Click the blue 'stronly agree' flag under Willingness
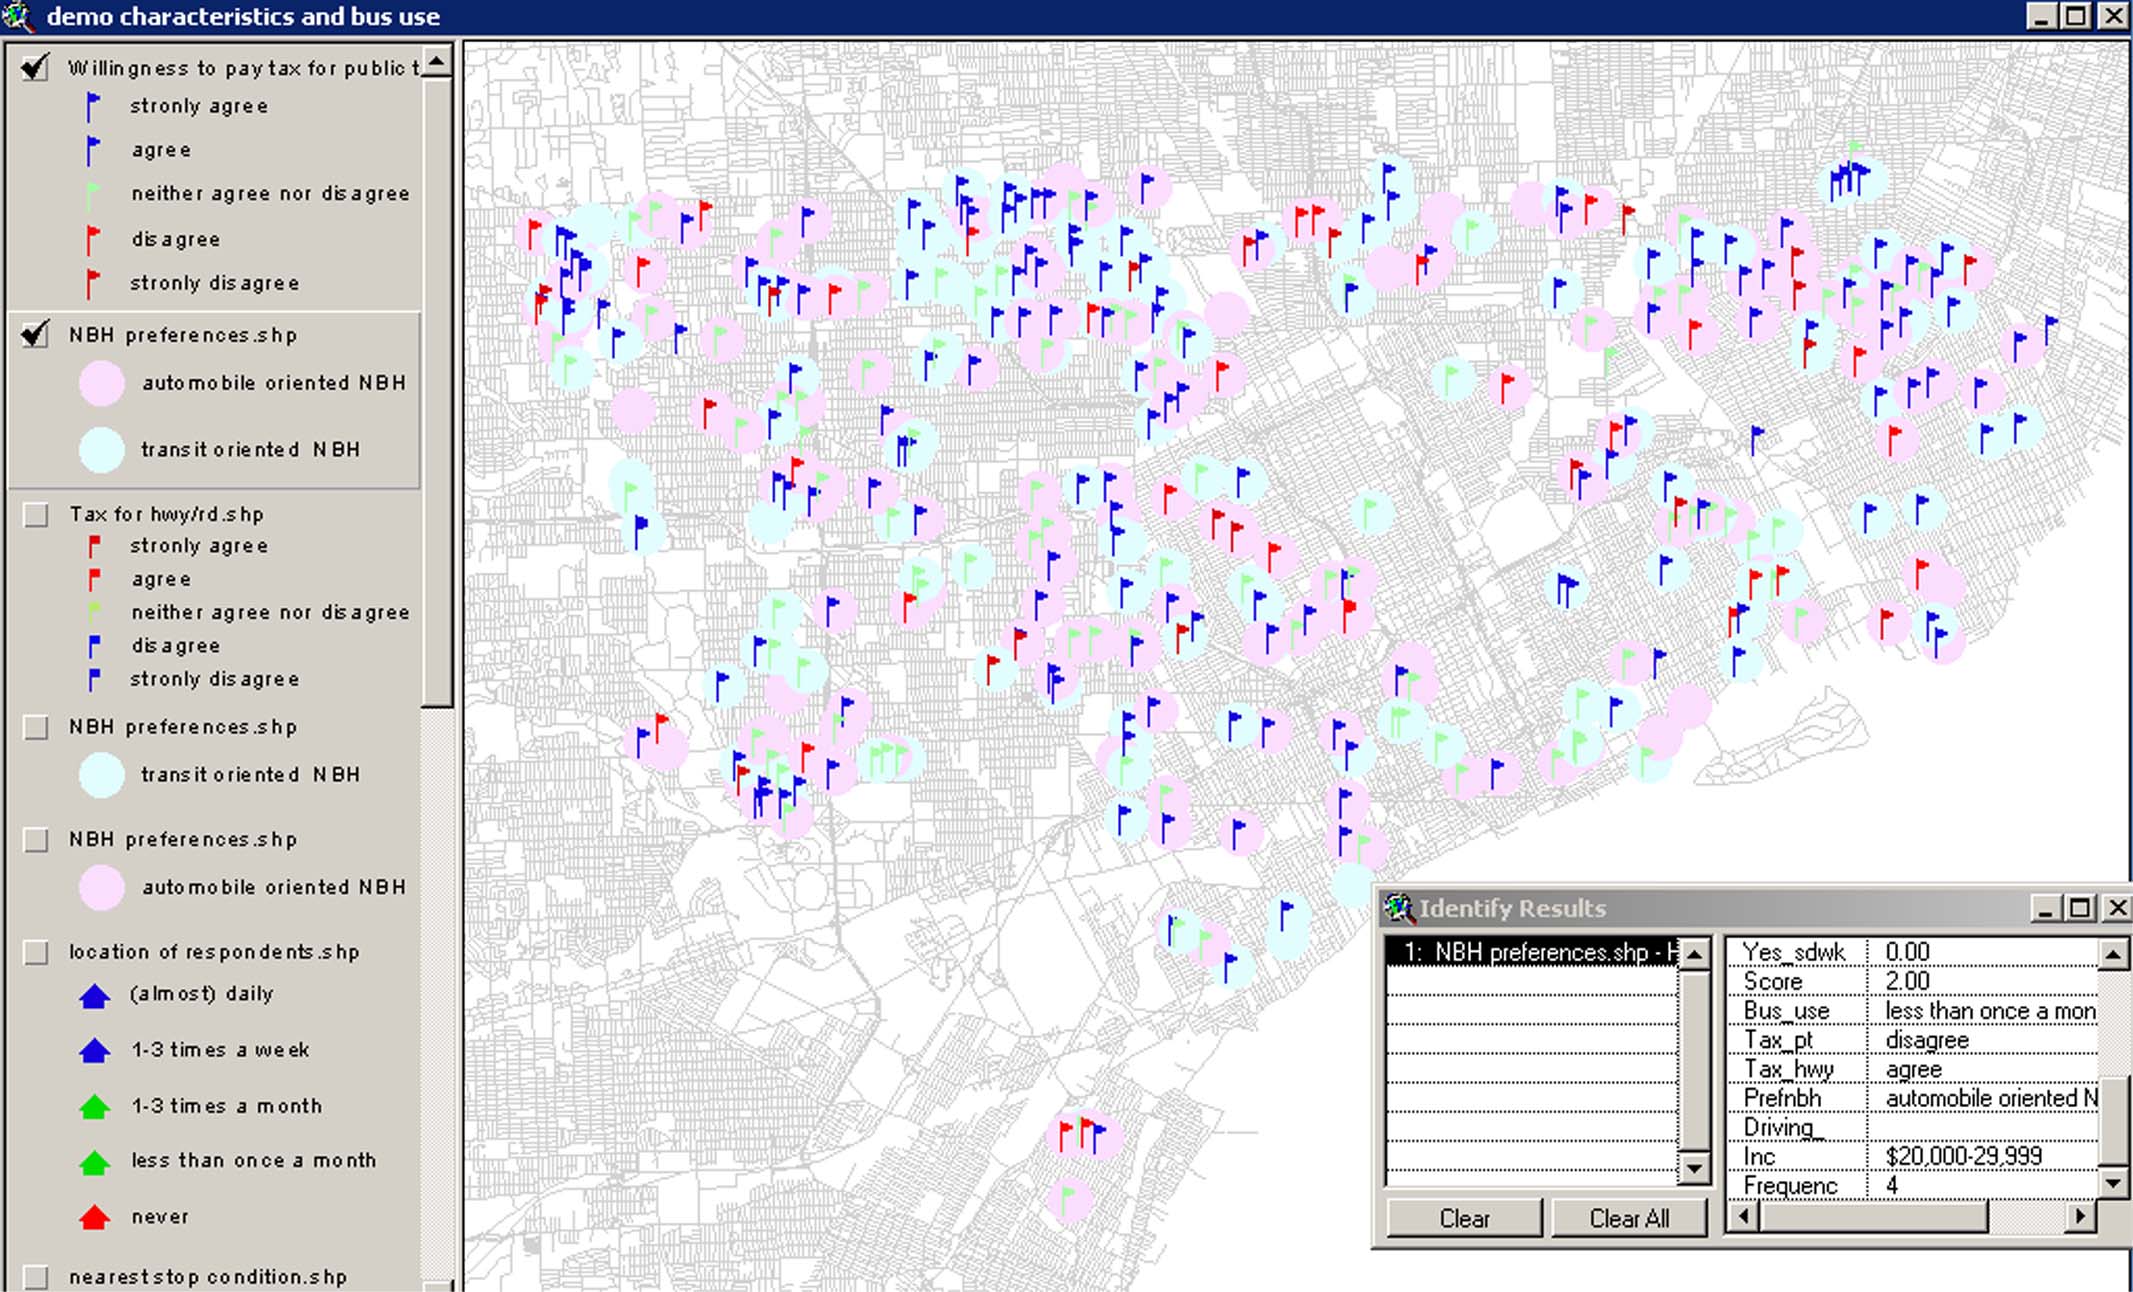2133x1292 pixels. click(x=93, y=106)
